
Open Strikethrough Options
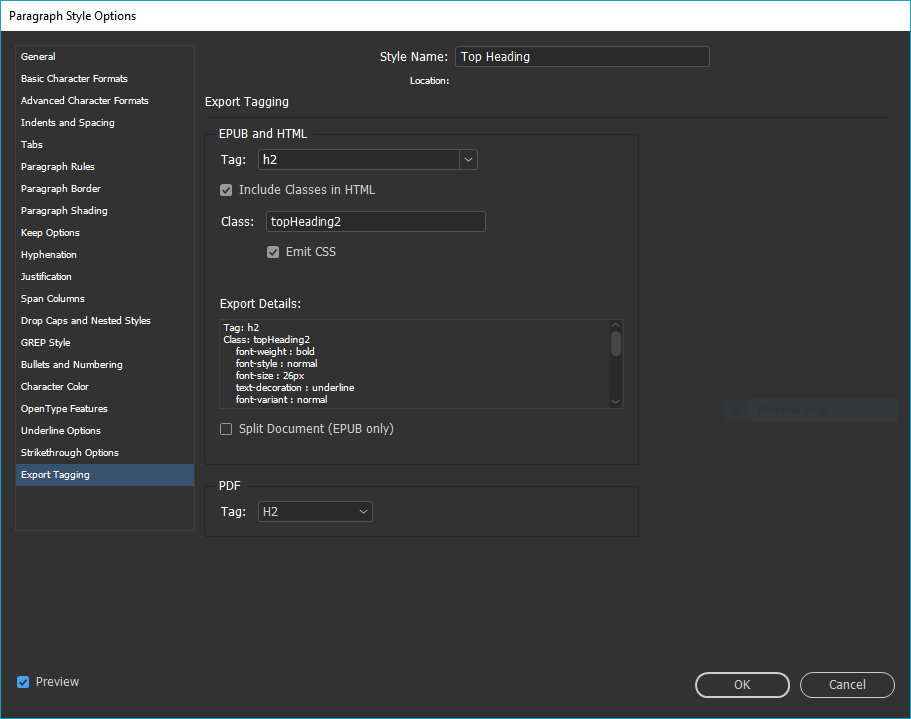(69, 452)
